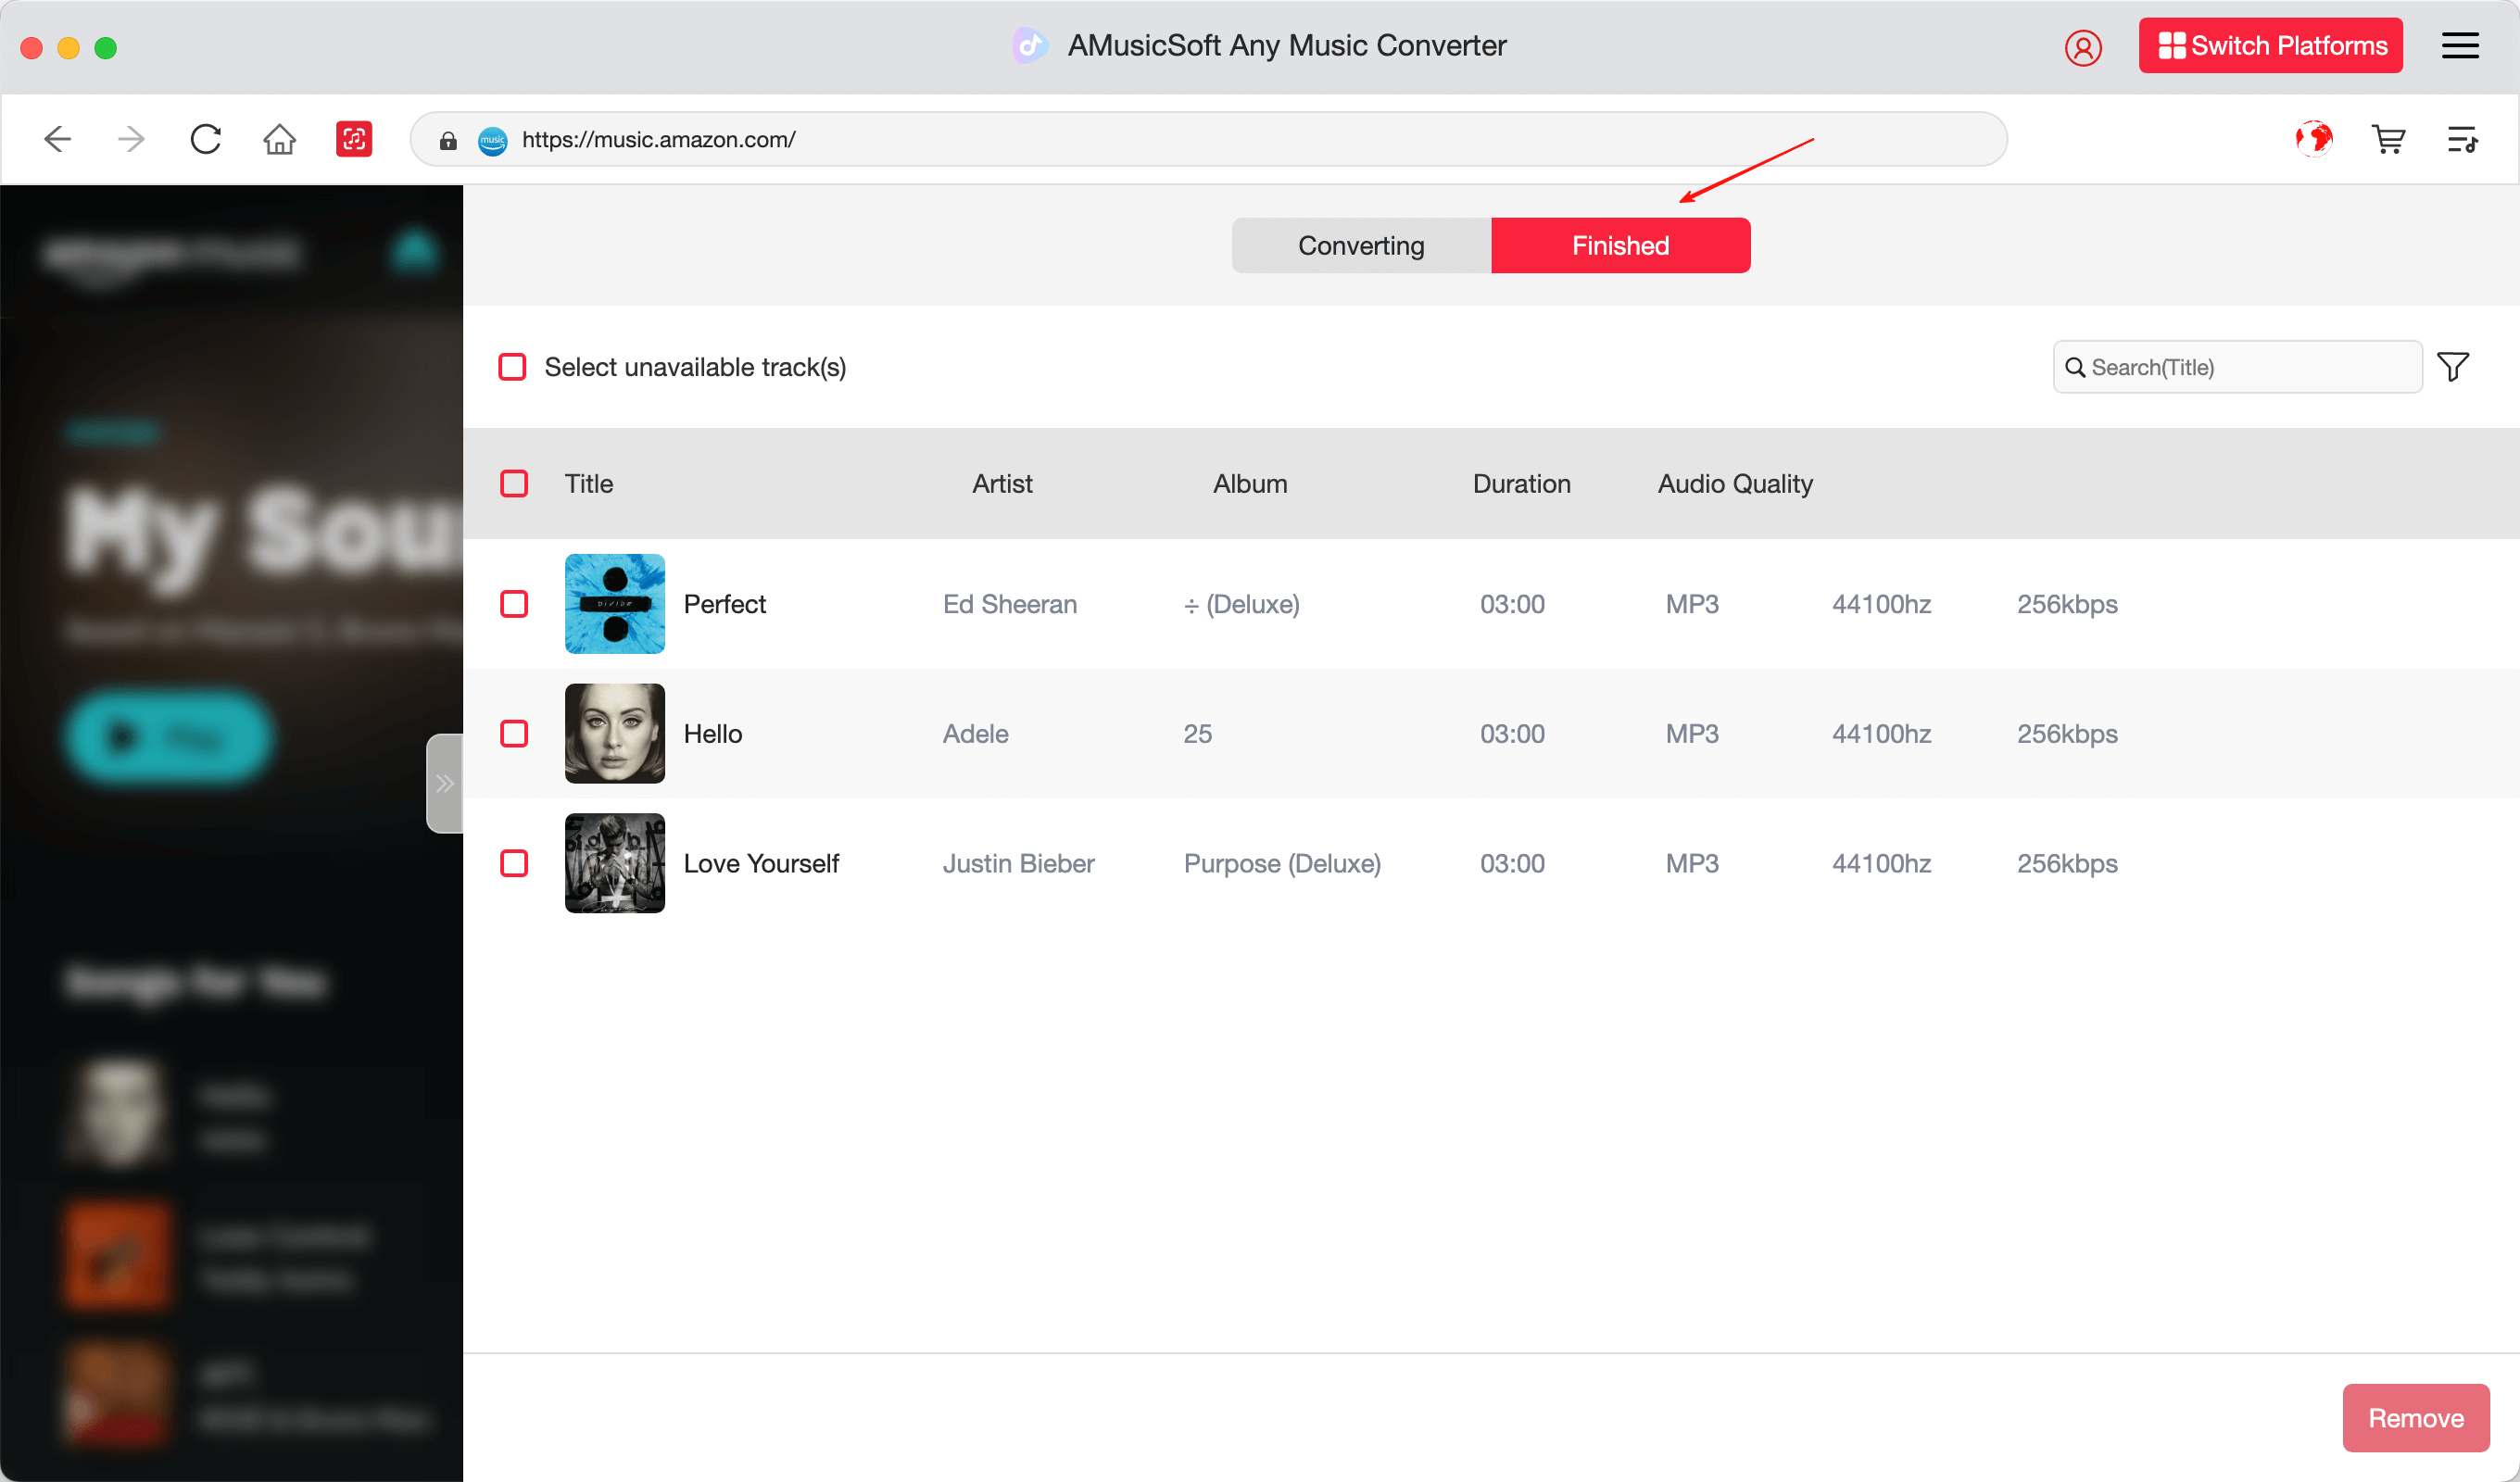Screen dimensions: 2520x1482
Task: Click the 256kbps value for Perfect
Action: click(x=2067, y=604)
